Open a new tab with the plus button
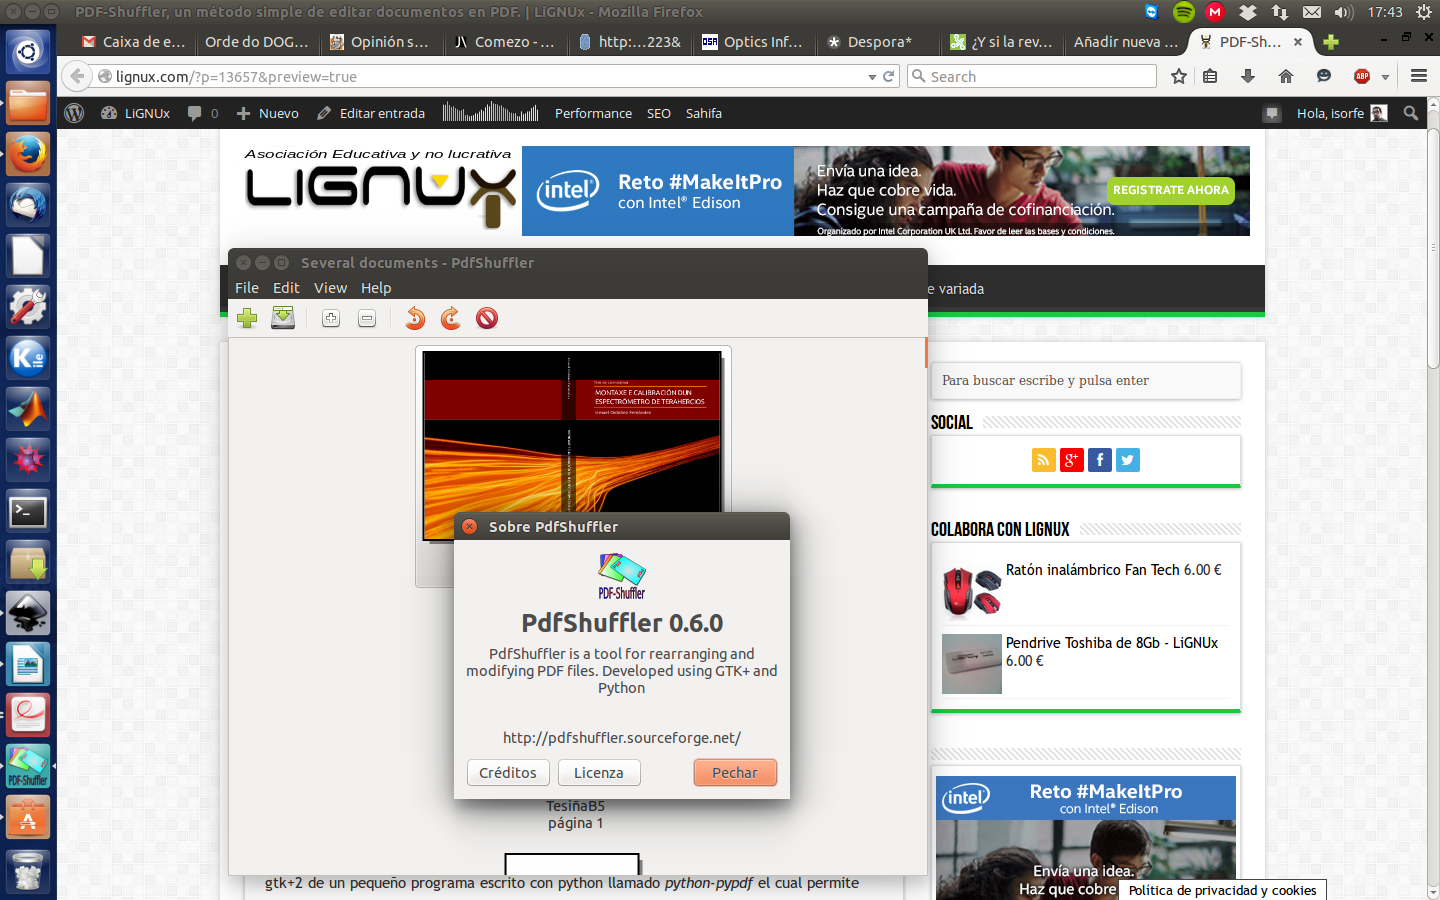This screenshot has width=1440, height=900. click(x=1330, y=42)
